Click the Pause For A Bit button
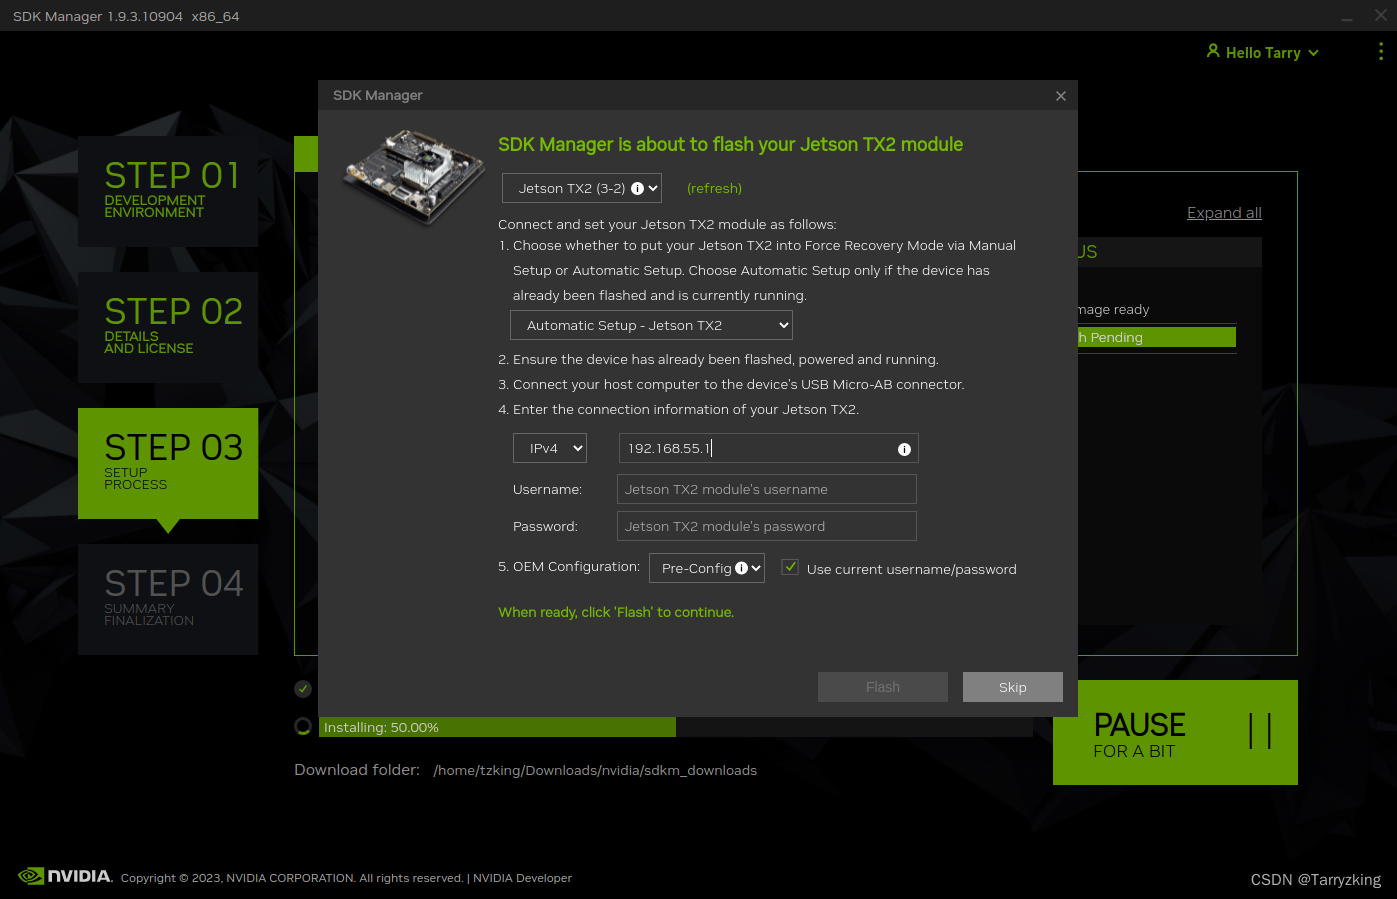This screenshot has height=899, width=1397. 1175,732
